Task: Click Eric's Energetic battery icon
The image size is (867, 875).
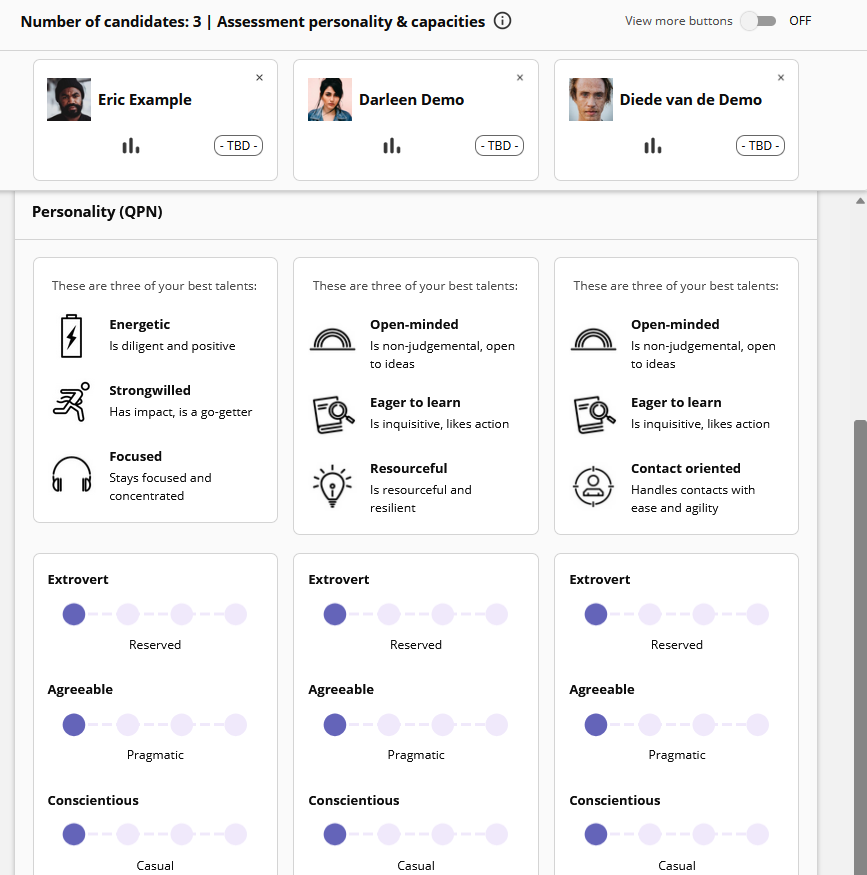Action: (71, 336)
